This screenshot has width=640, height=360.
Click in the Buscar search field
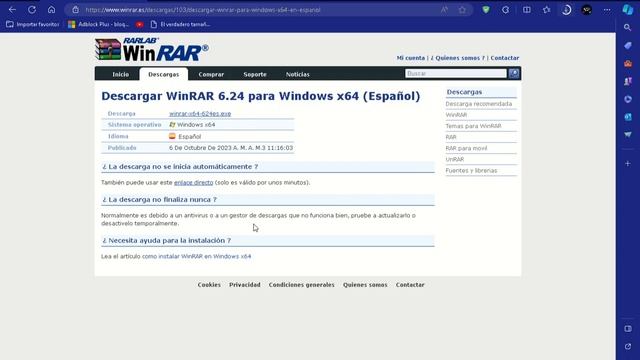click(x=456, y=73)
